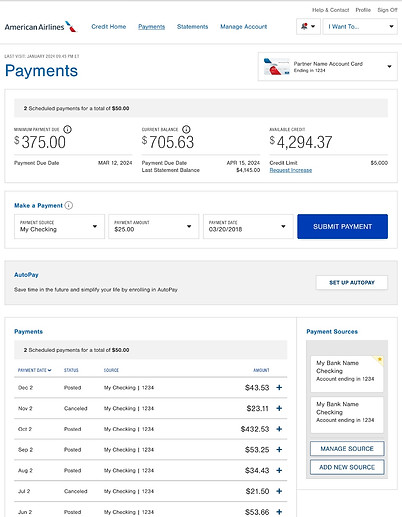This screenshot has width=402, height=517.
Task: Expand the Nov 2 payment with plus icon
Action: point(279,408)
